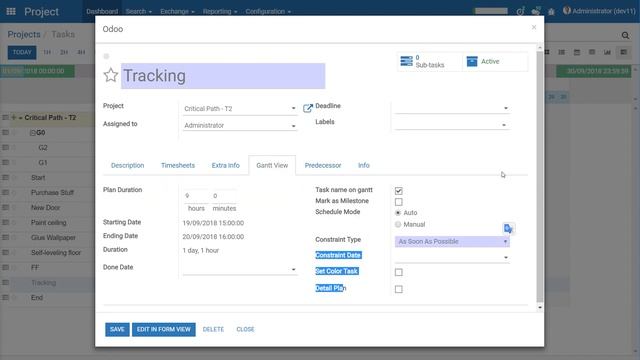Switch to Predecessor tab
Viewport: 640px width, 360px height.
tap(322, 165)
